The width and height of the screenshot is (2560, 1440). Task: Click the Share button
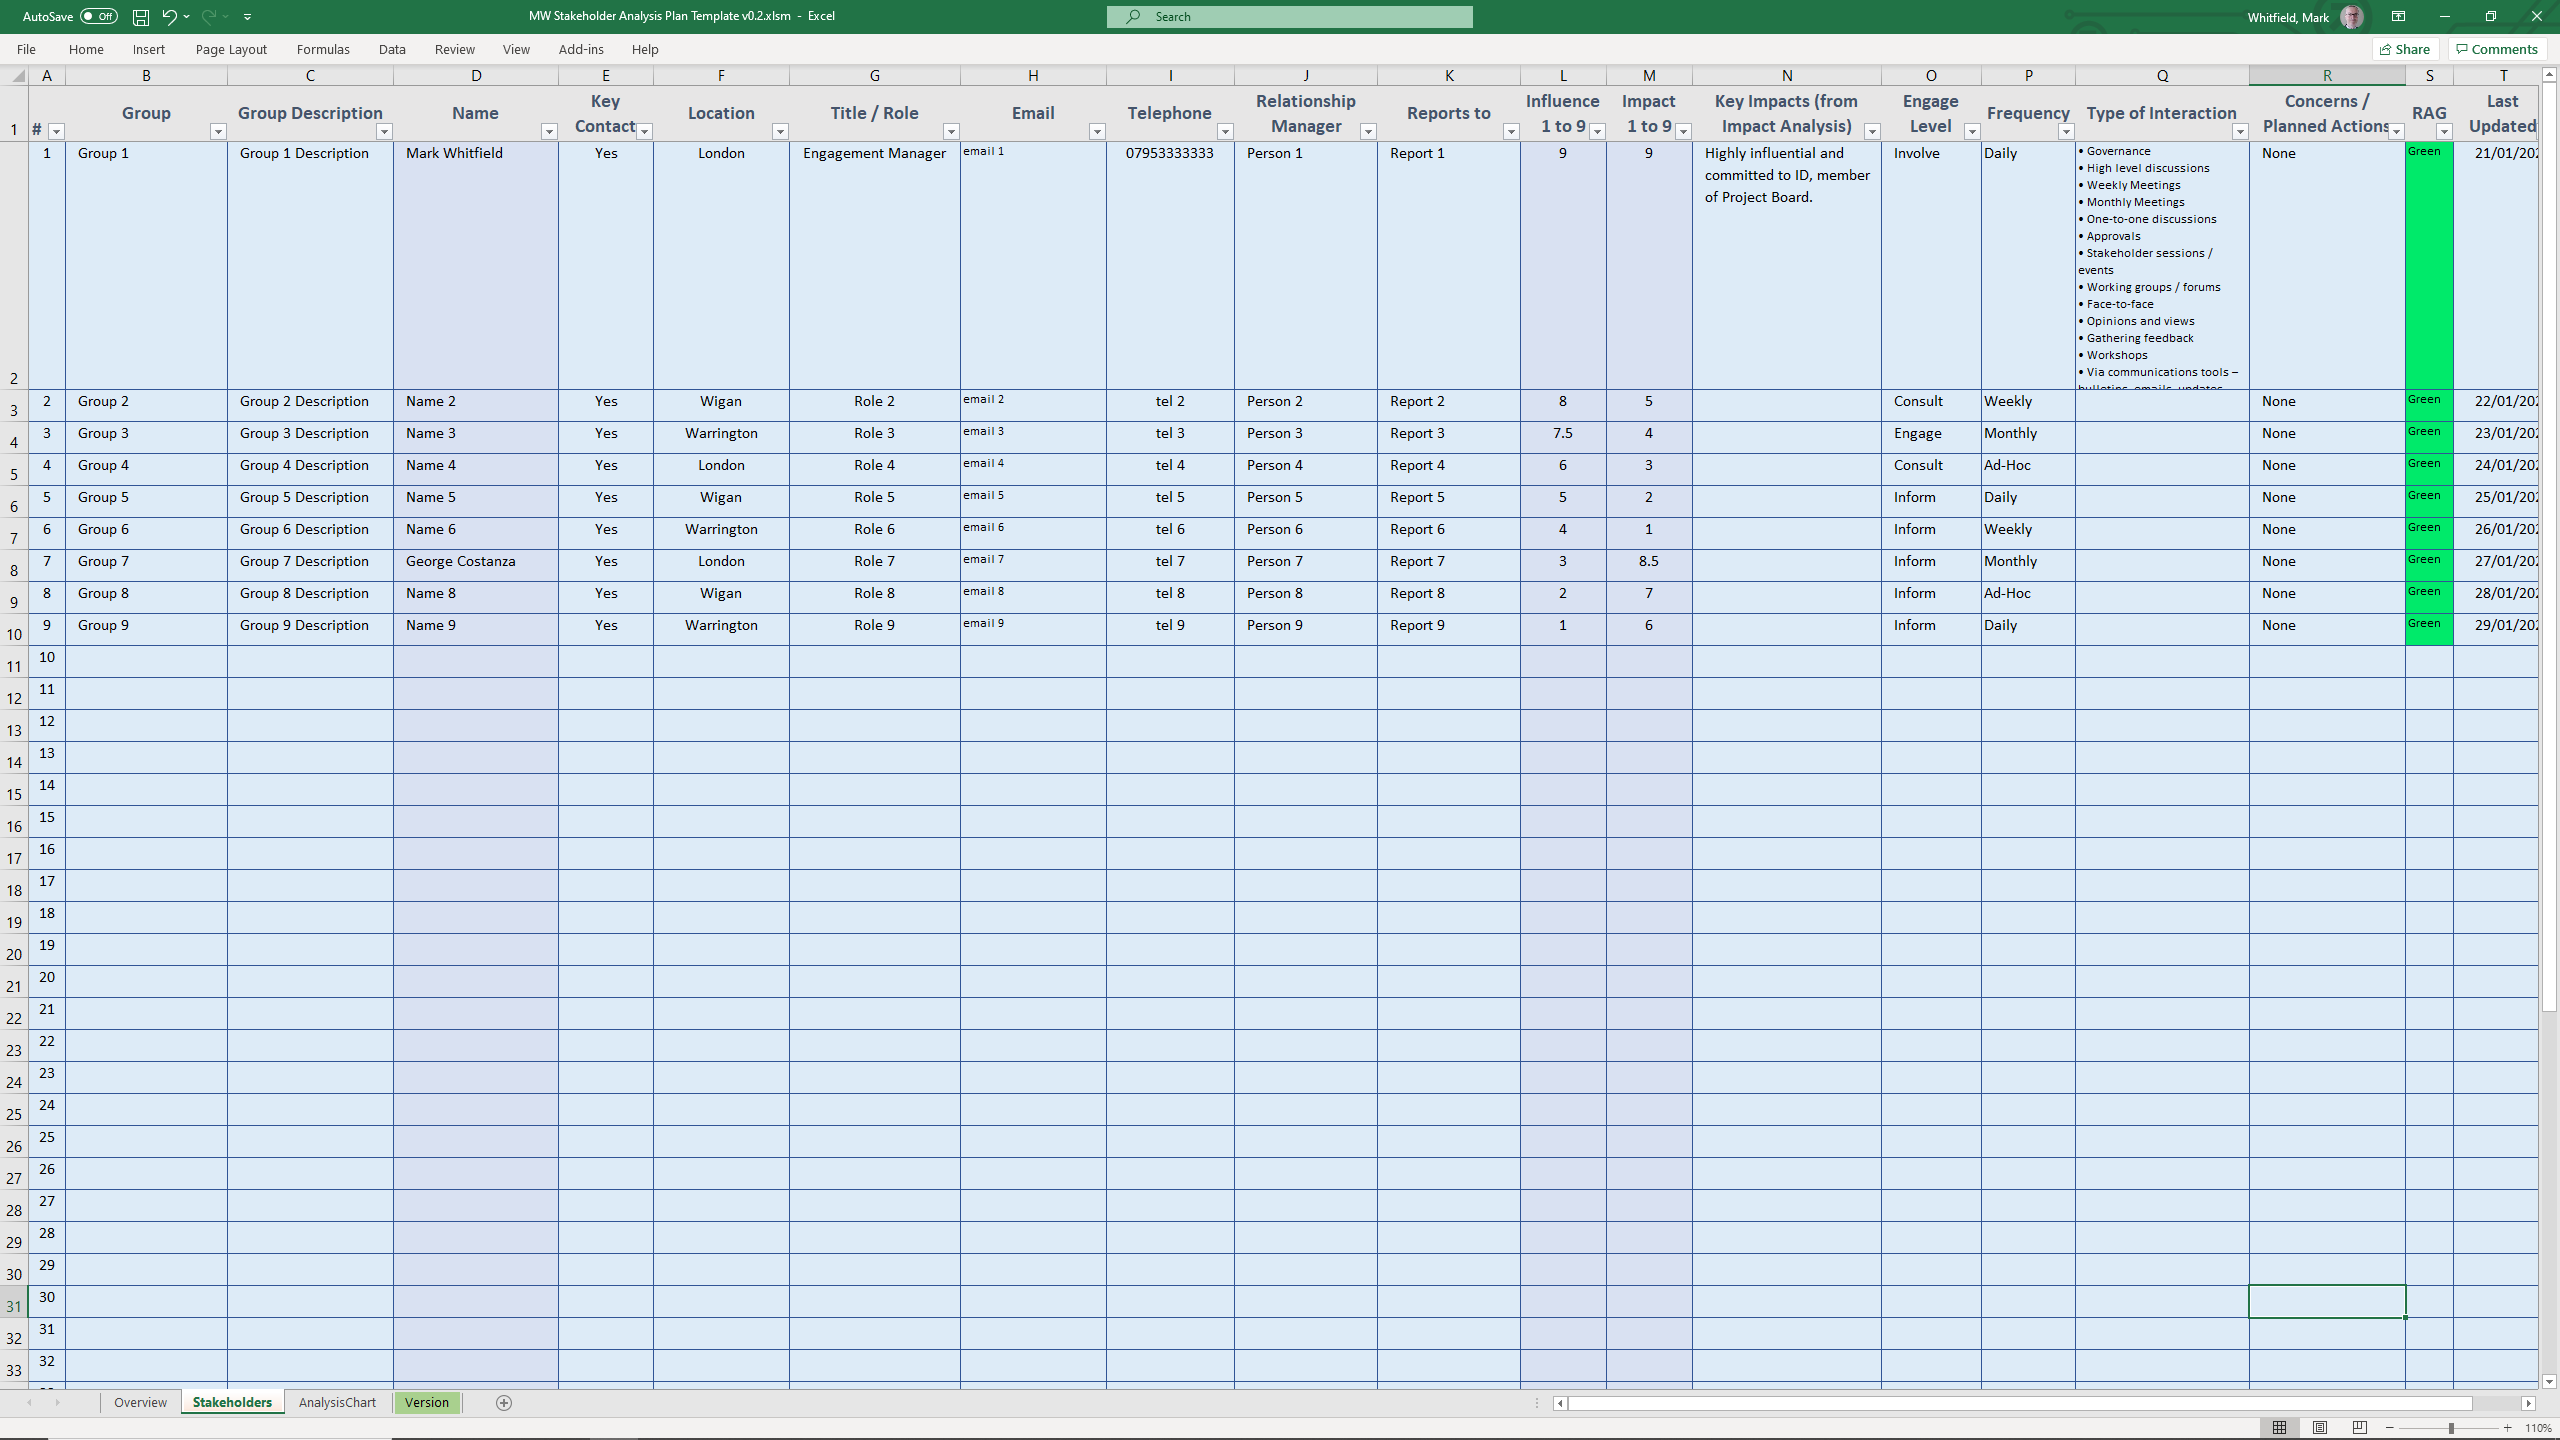(x=2405, y=49)
